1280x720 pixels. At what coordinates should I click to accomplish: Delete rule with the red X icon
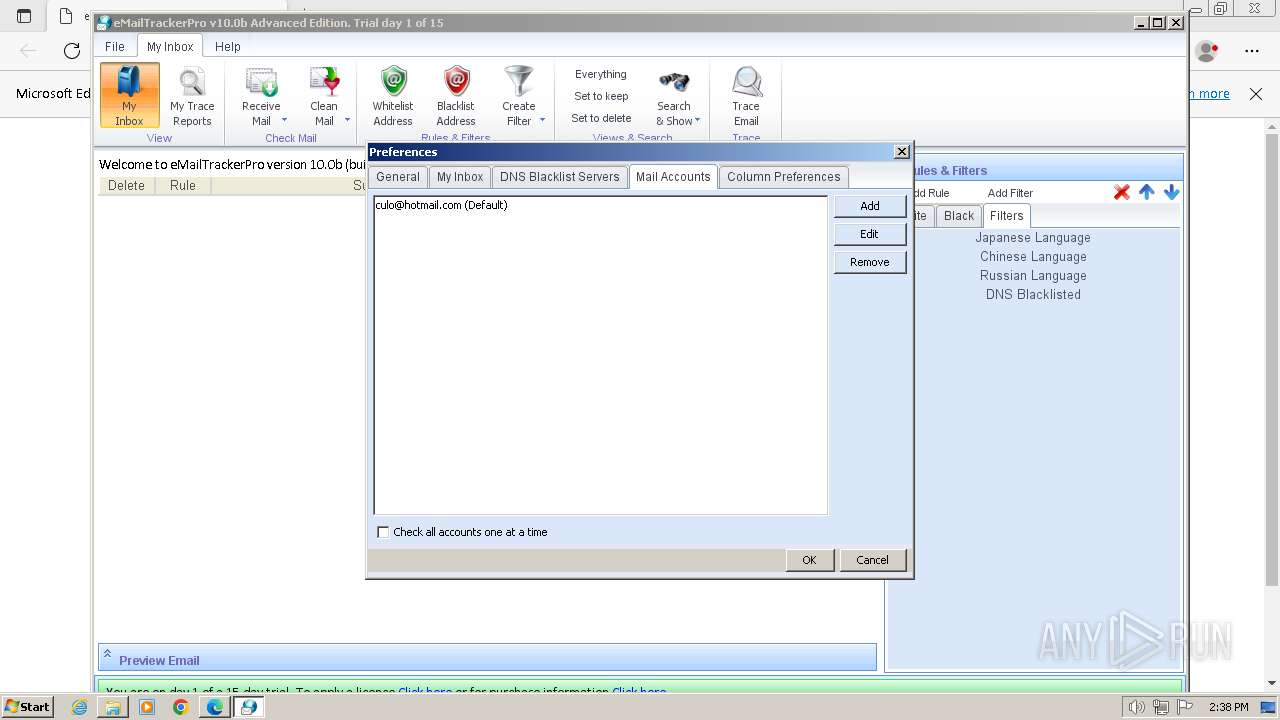[x=1122, y=192]
